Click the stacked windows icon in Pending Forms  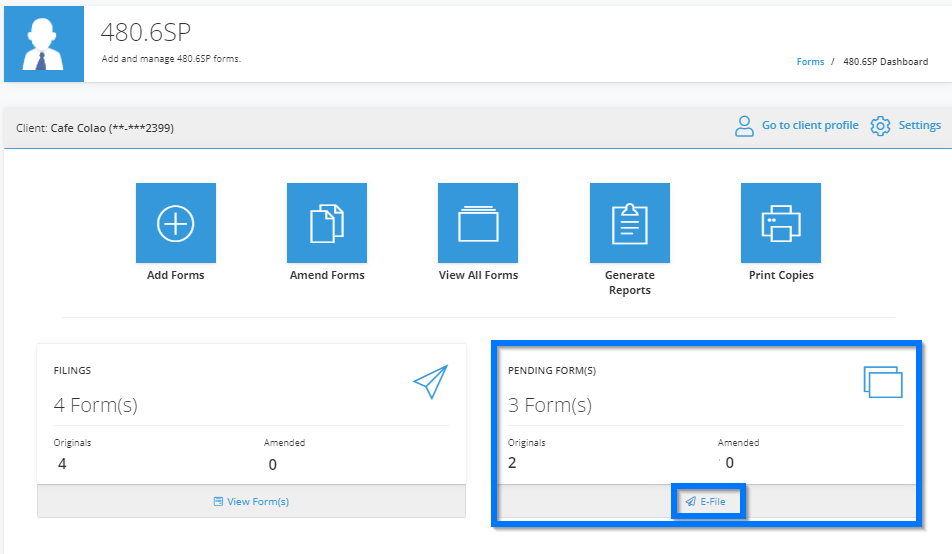[x=883, y=382]
